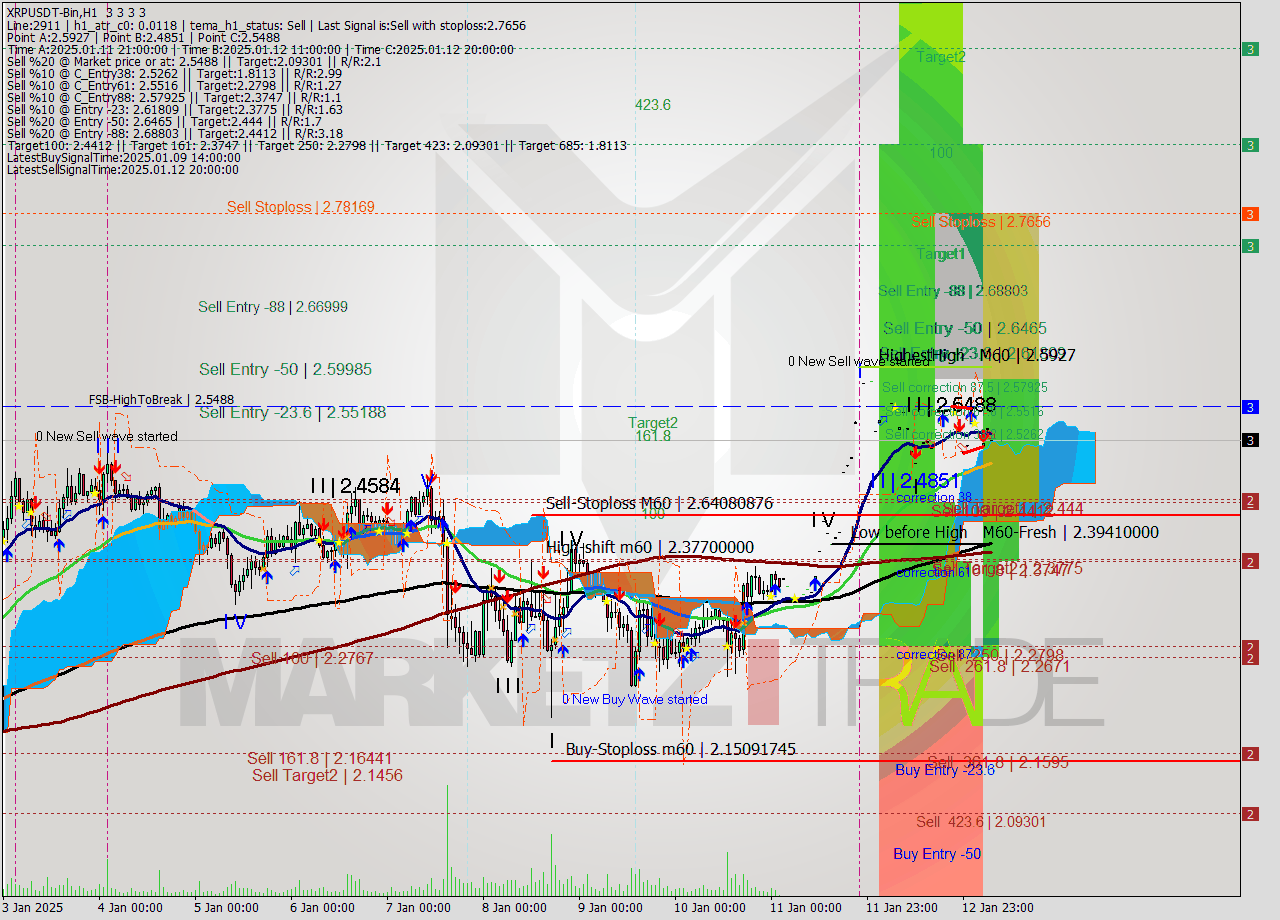Click the 'Sell-Stoploss M60 | 2.64080876' label
The image size is (1280, 920).
pyautogui.click(x=660, y=504)
